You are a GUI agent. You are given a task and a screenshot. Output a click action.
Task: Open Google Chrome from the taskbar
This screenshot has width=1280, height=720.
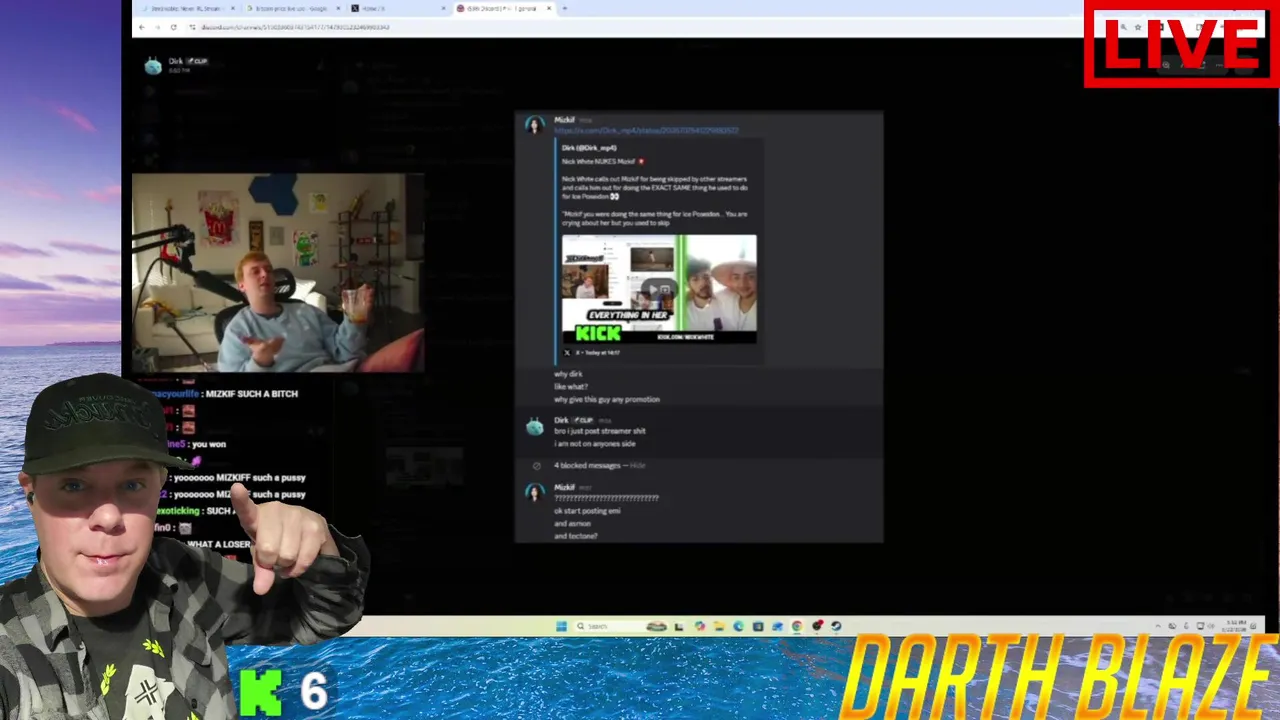click(x=797, y=626)
